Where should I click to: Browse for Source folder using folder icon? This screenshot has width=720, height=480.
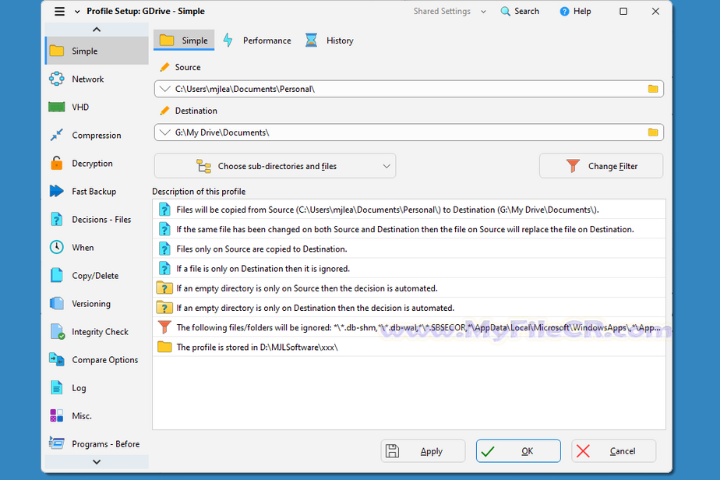pyautogui.click(x=652, y=89)
